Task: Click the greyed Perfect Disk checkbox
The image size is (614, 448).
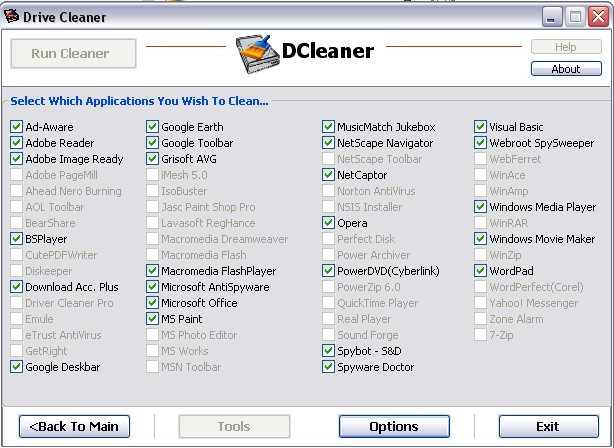Action: tap(328, 238)
